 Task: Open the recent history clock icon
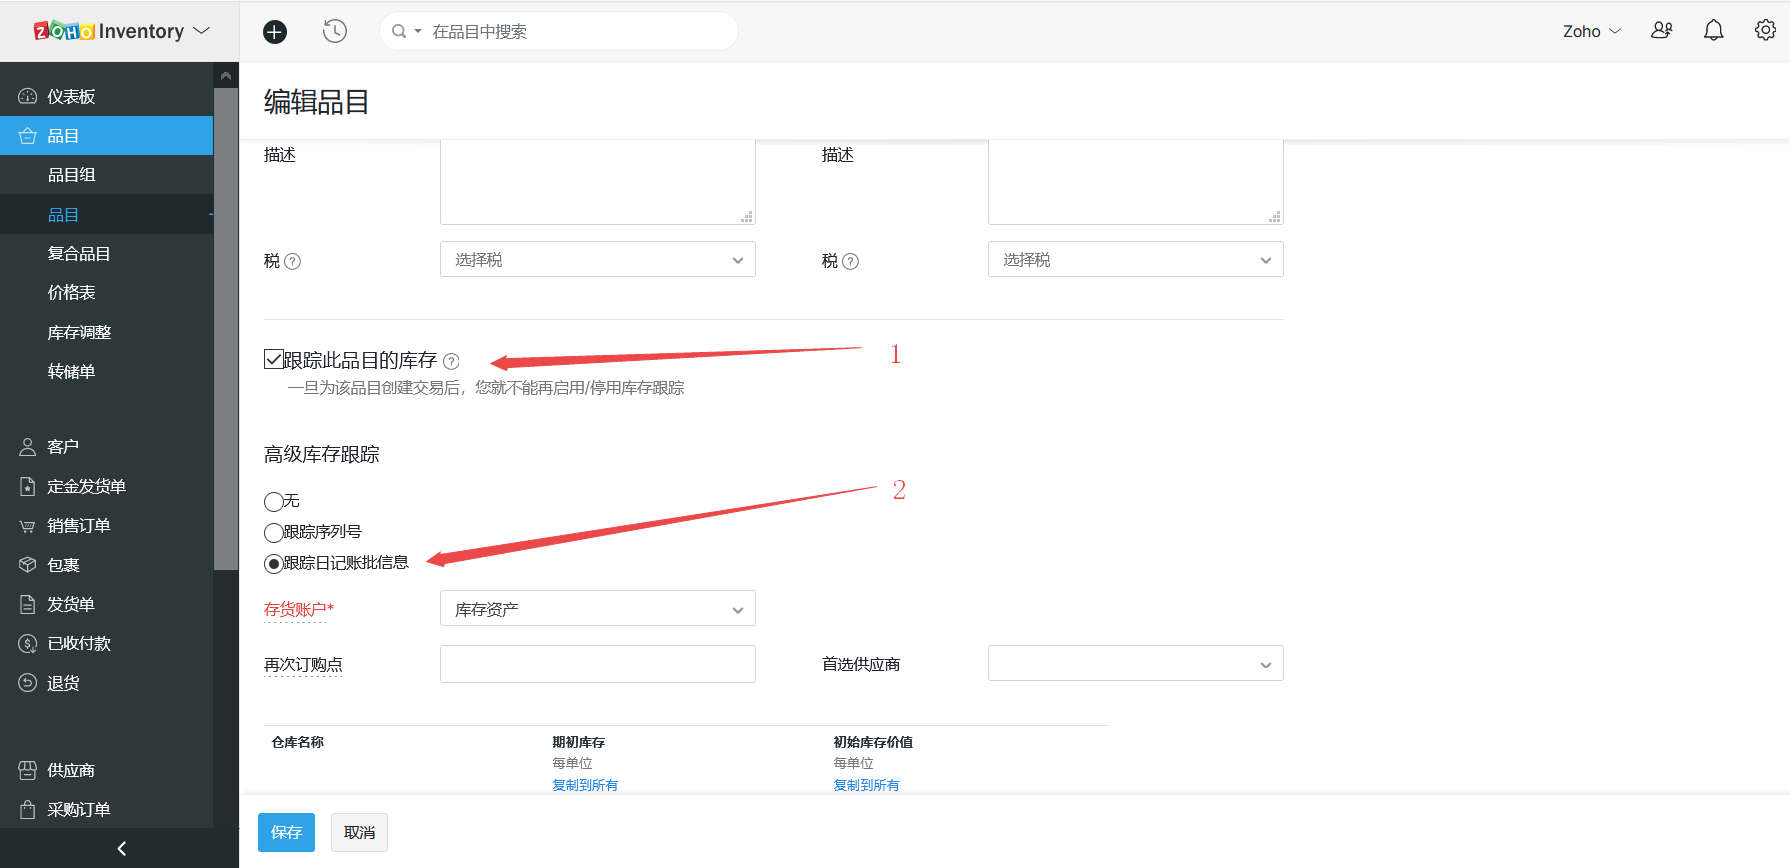coord(335,32)
